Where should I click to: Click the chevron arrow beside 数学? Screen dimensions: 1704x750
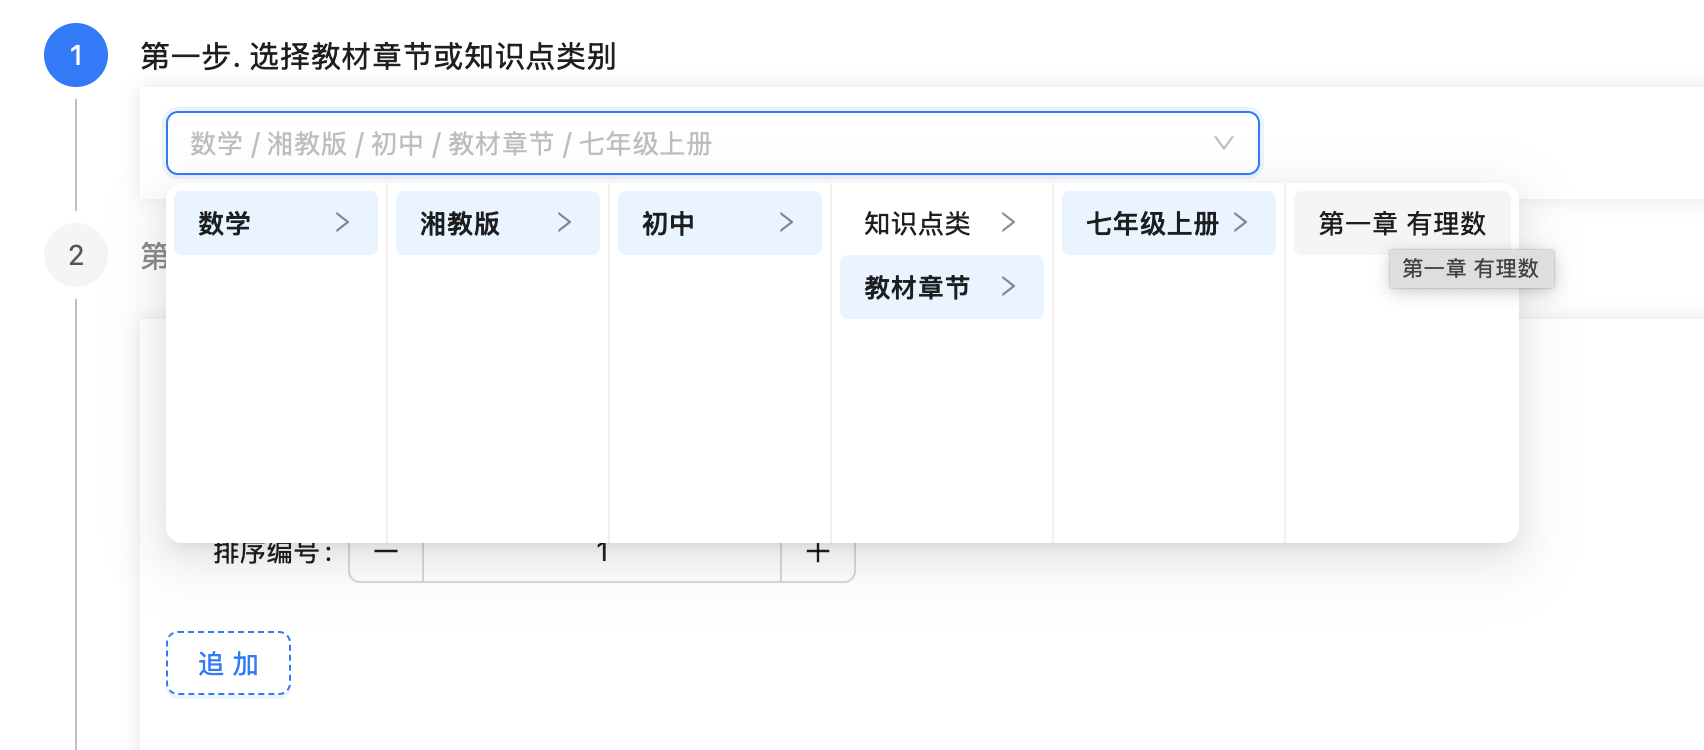(x=342, y=223)
